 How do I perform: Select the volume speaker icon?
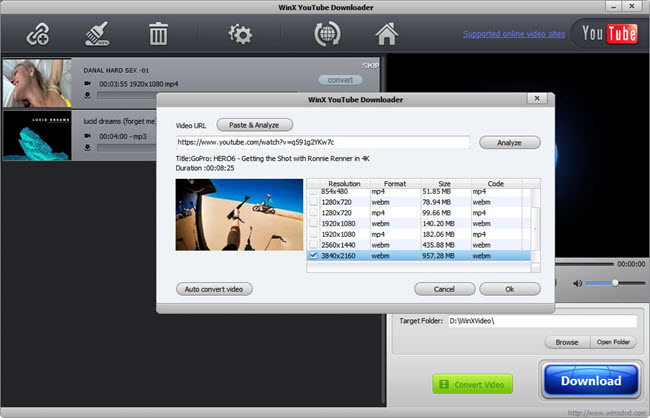pyautogui.click(x=577, y=283)
